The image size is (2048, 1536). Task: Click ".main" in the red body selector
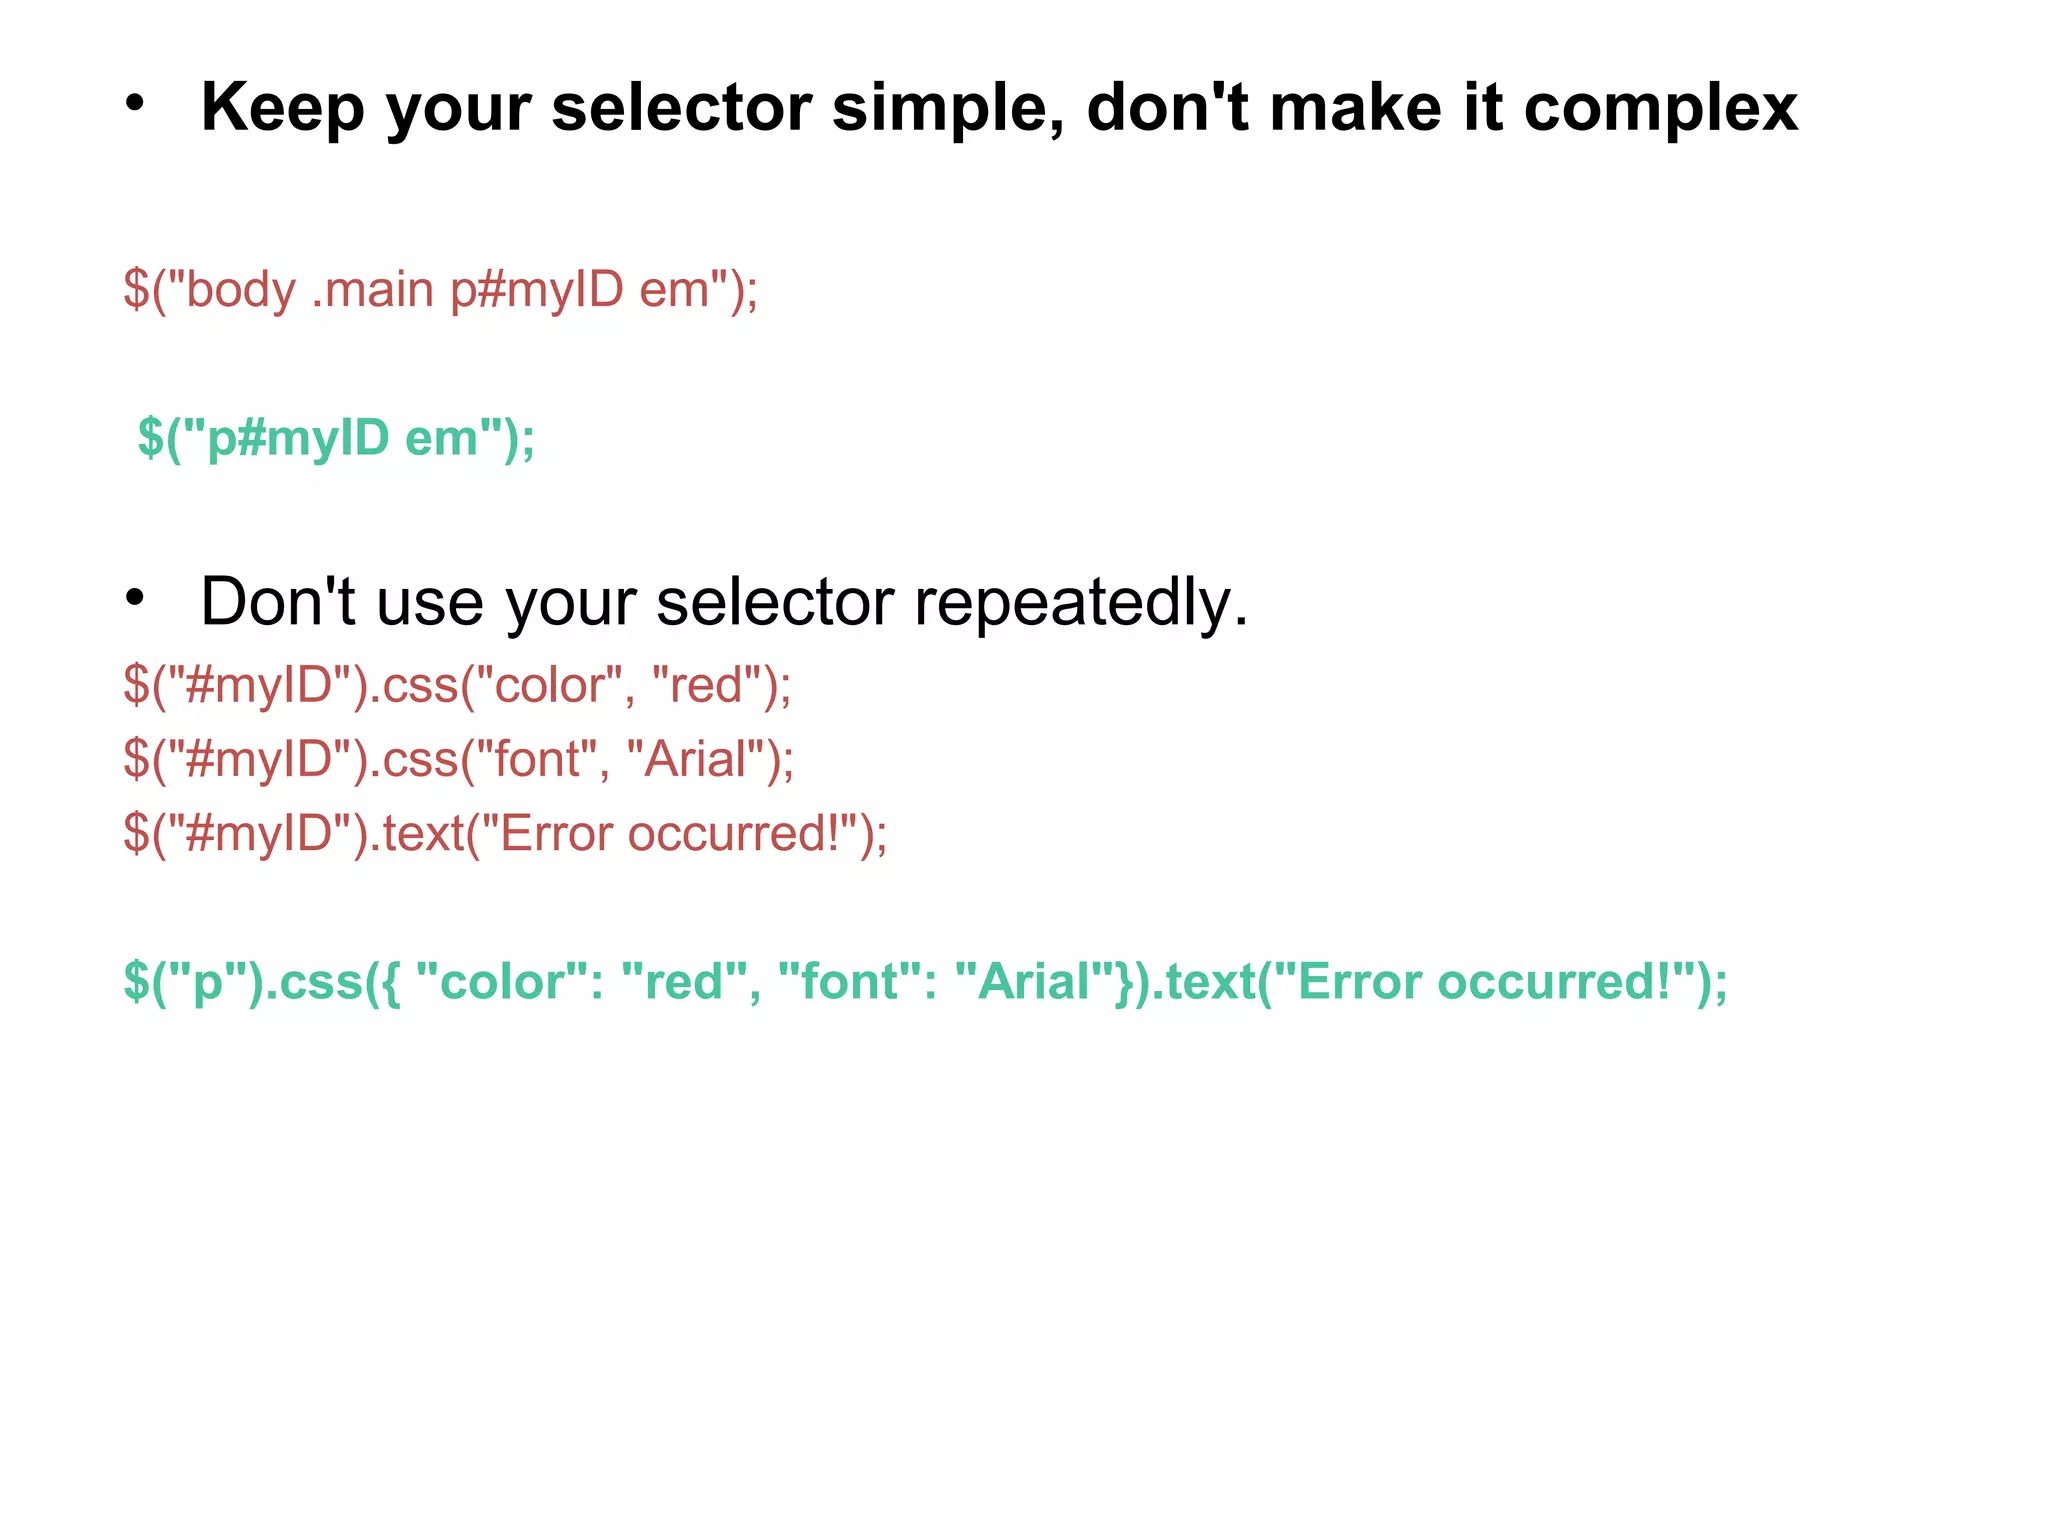tap(373, 290)
